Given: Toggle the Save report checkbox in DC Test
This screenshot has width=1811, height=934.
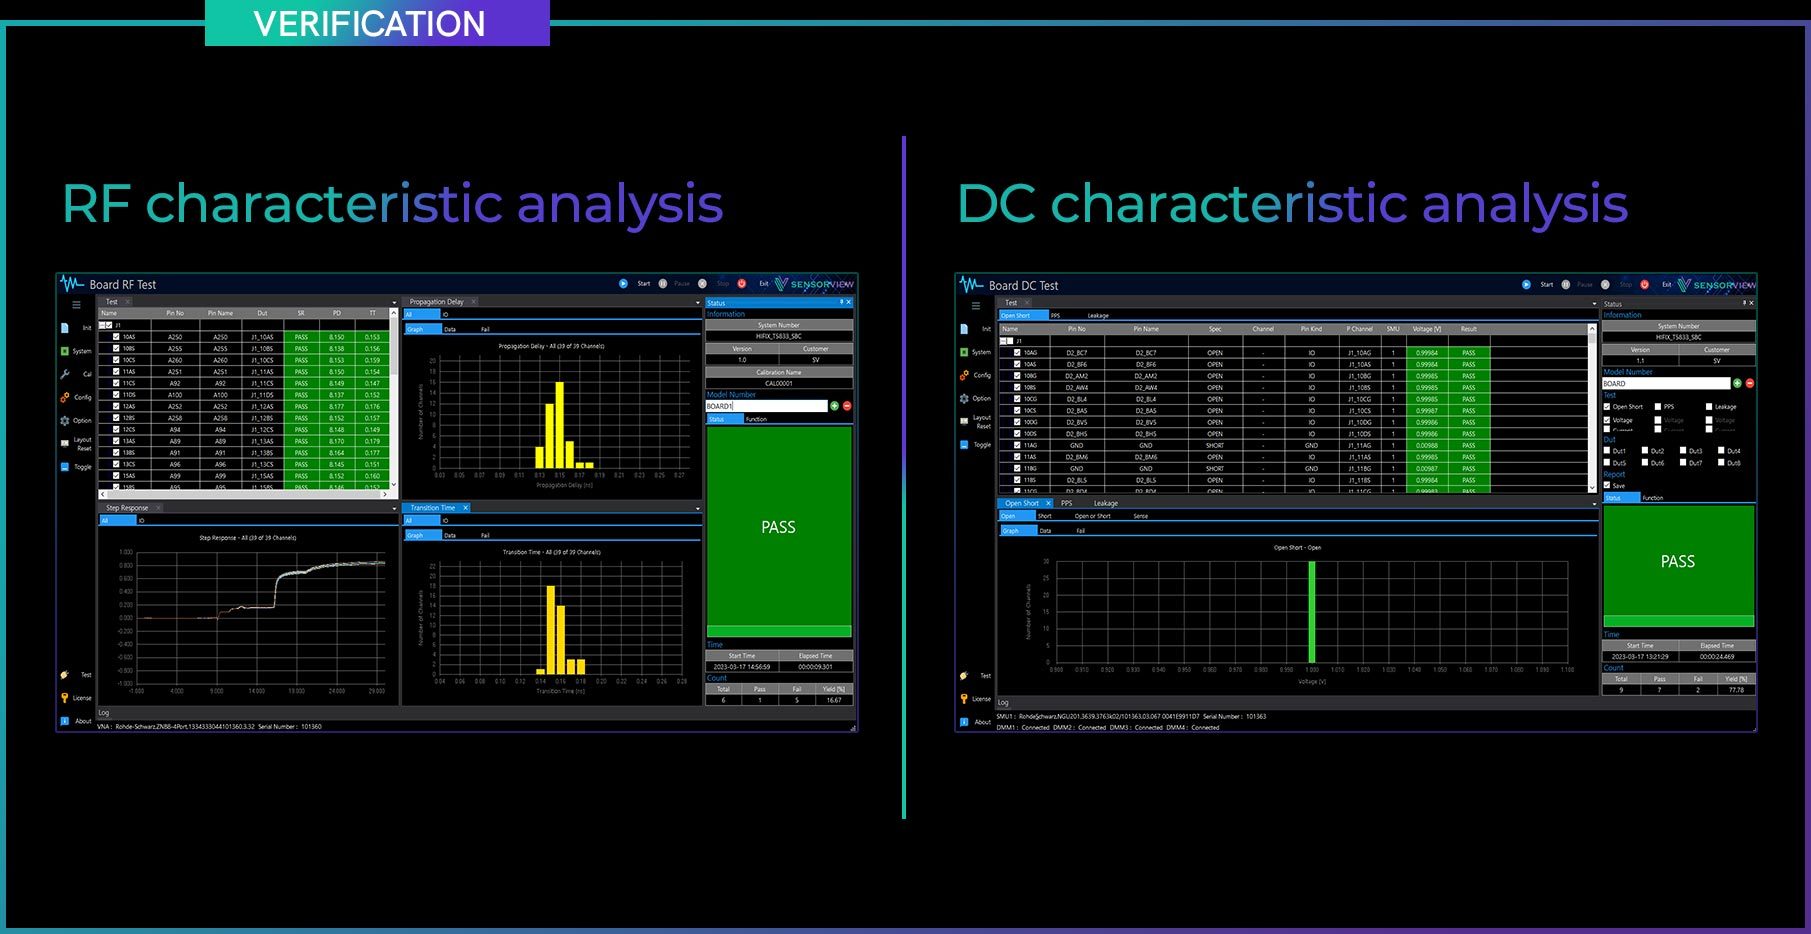Looking at the screenshot, I should tap(1607, 485).
